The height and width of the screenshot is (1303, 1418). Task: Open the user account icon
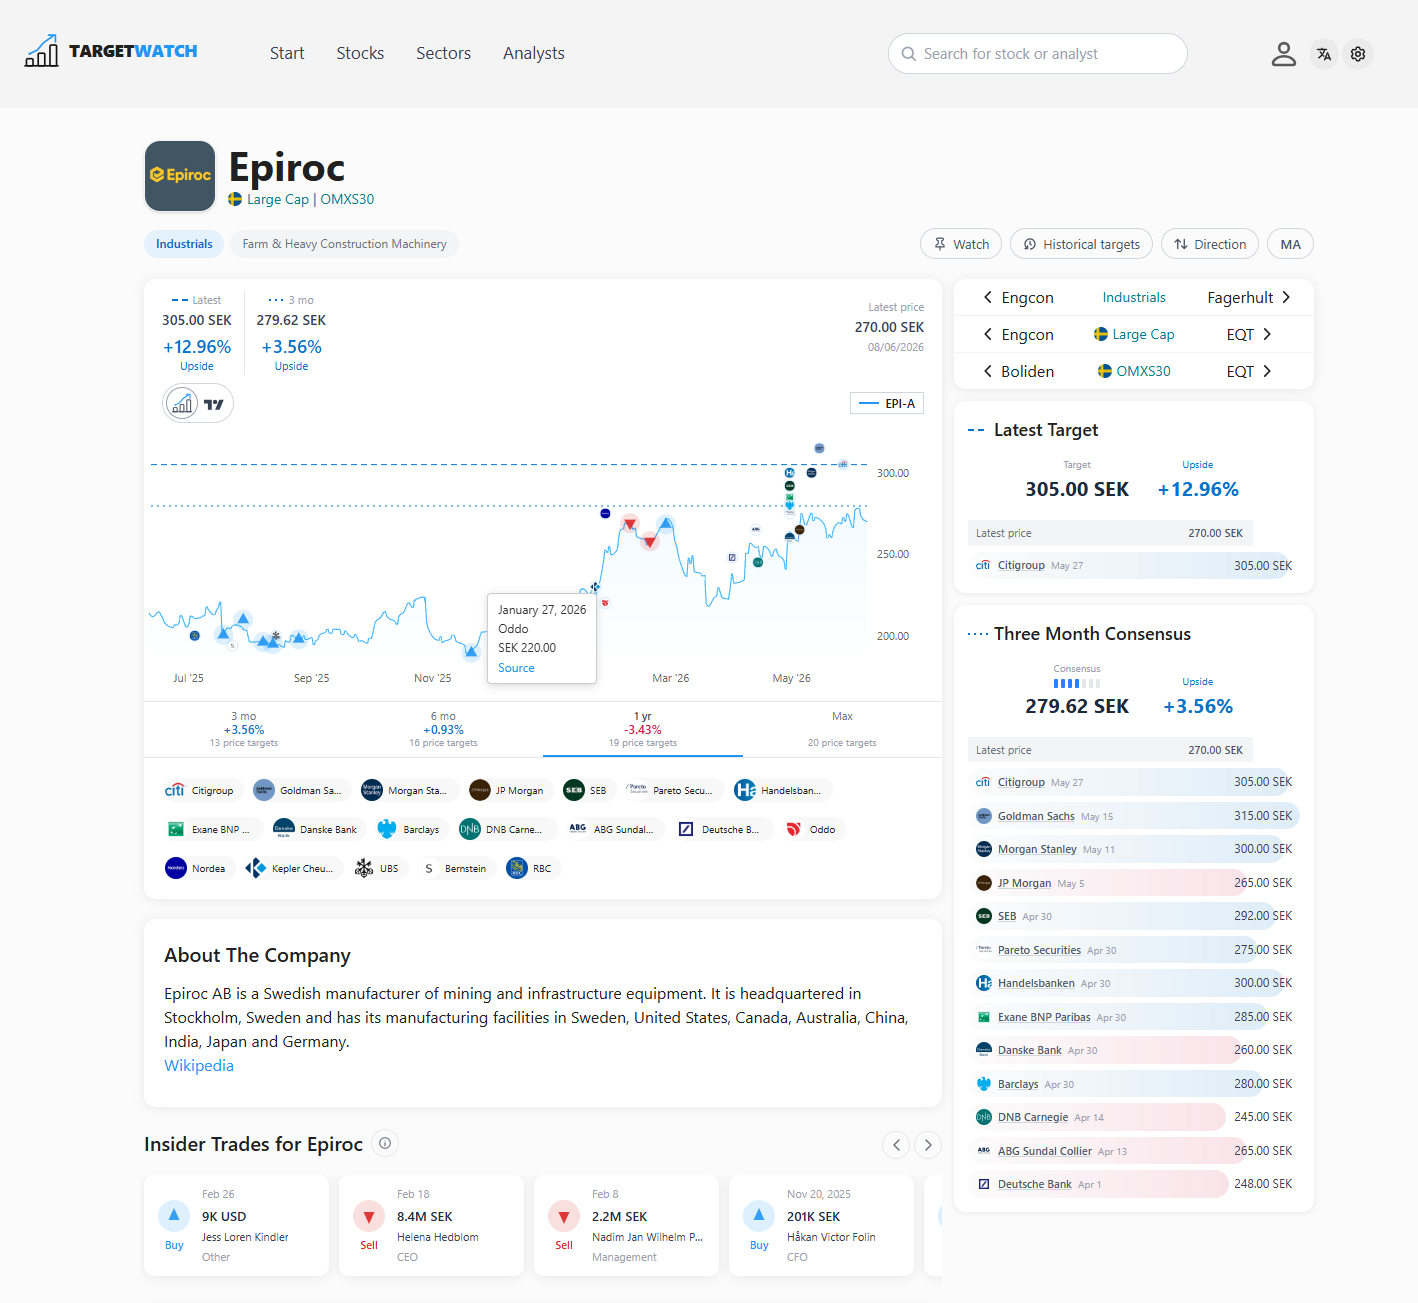point(1283,54)
